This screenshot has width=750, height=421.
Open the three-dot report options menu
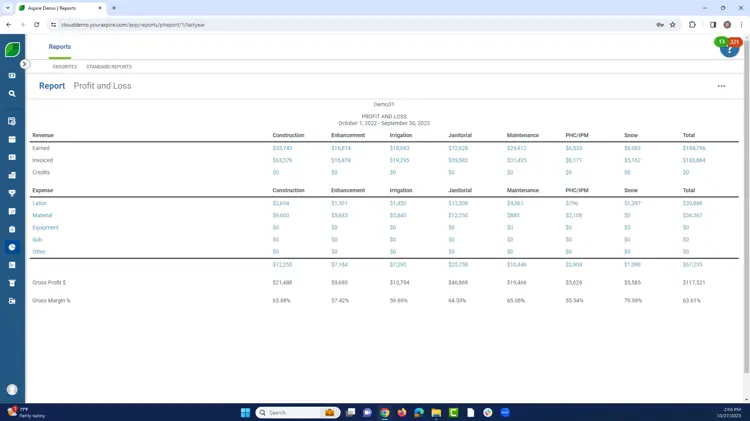[x=721, y=86]
